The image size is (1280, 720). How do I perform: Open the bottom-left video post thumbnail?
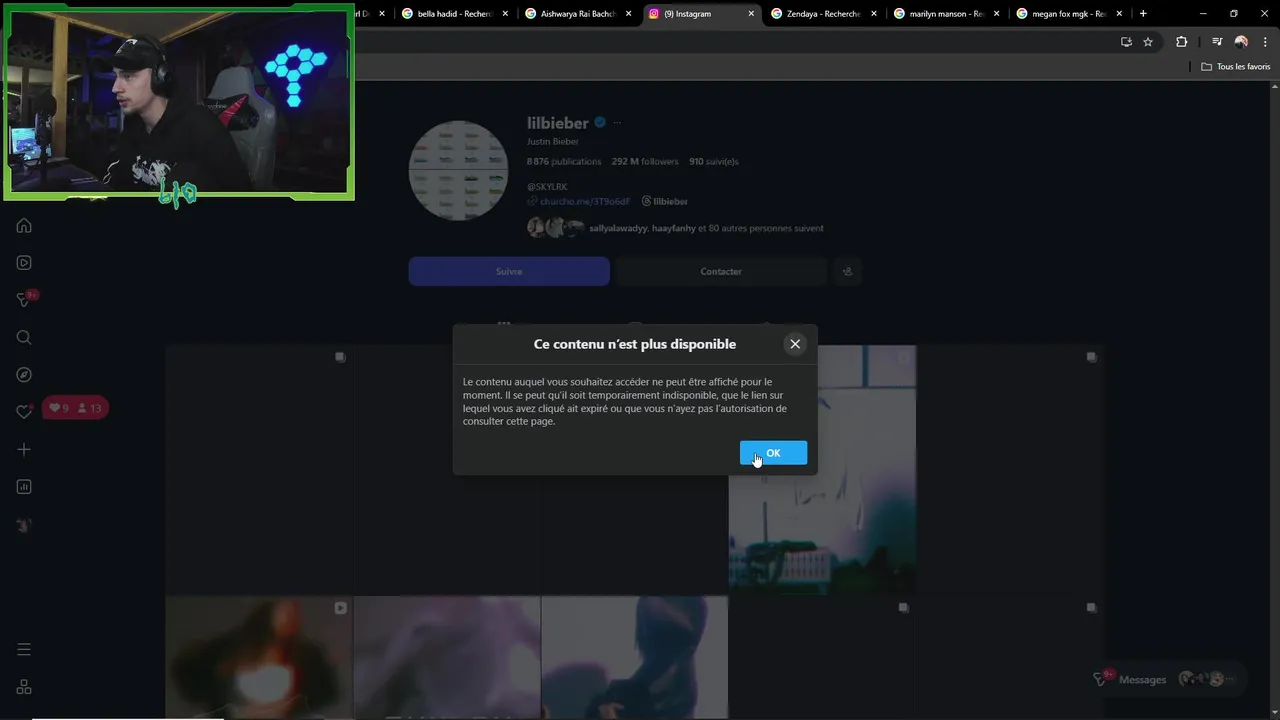coord(258,657)
